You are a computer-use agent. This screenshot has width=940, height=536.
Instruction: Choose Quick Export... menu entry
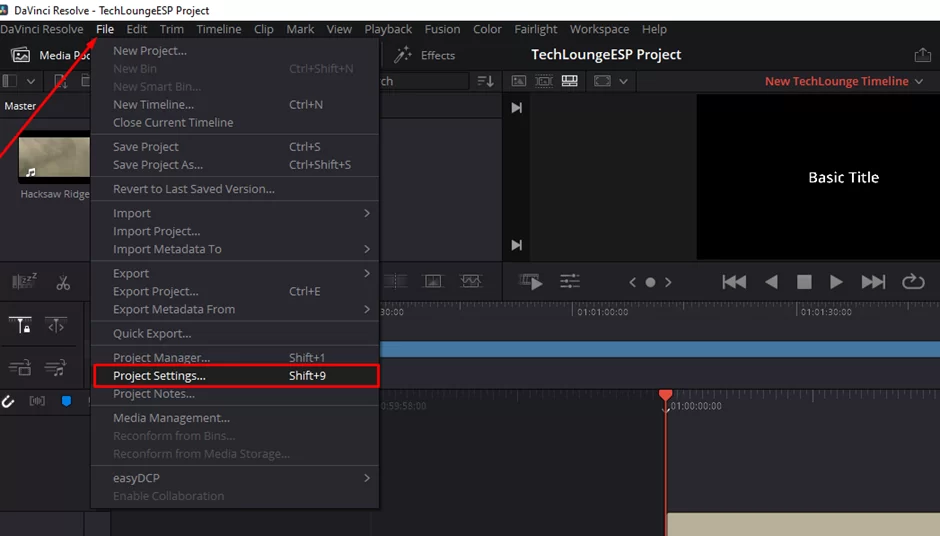pyautogui.click(x=235, y=333)
